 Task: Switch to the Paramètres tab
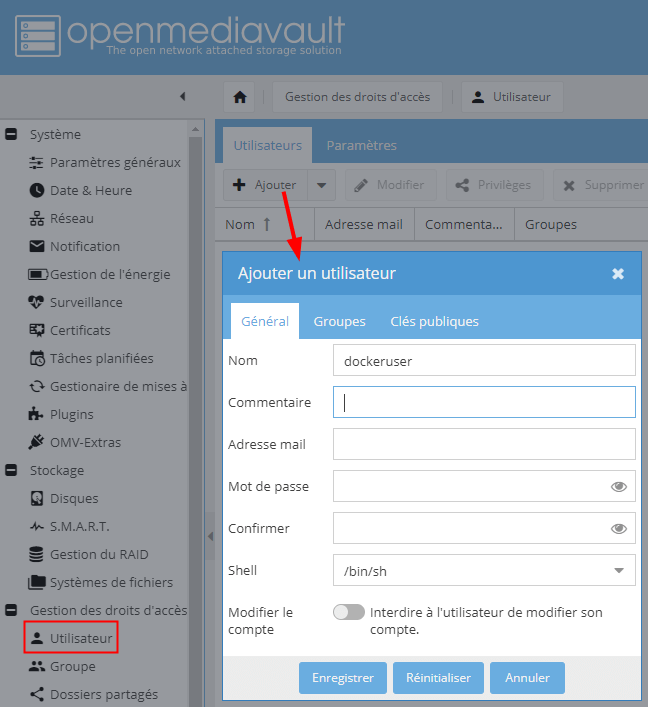coord(362,145)
